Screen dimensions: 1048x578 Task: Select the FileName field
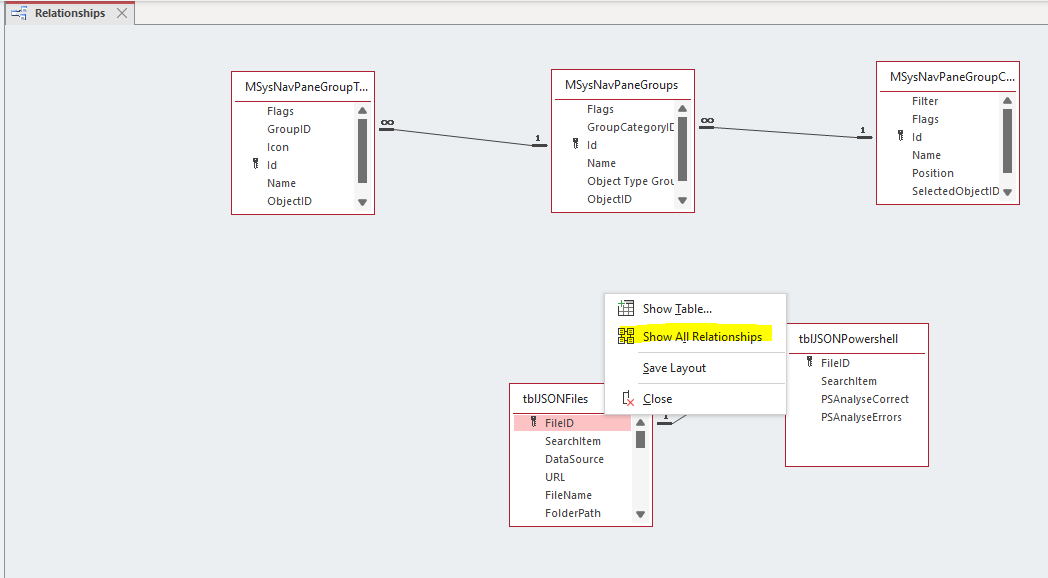[568, 495]
